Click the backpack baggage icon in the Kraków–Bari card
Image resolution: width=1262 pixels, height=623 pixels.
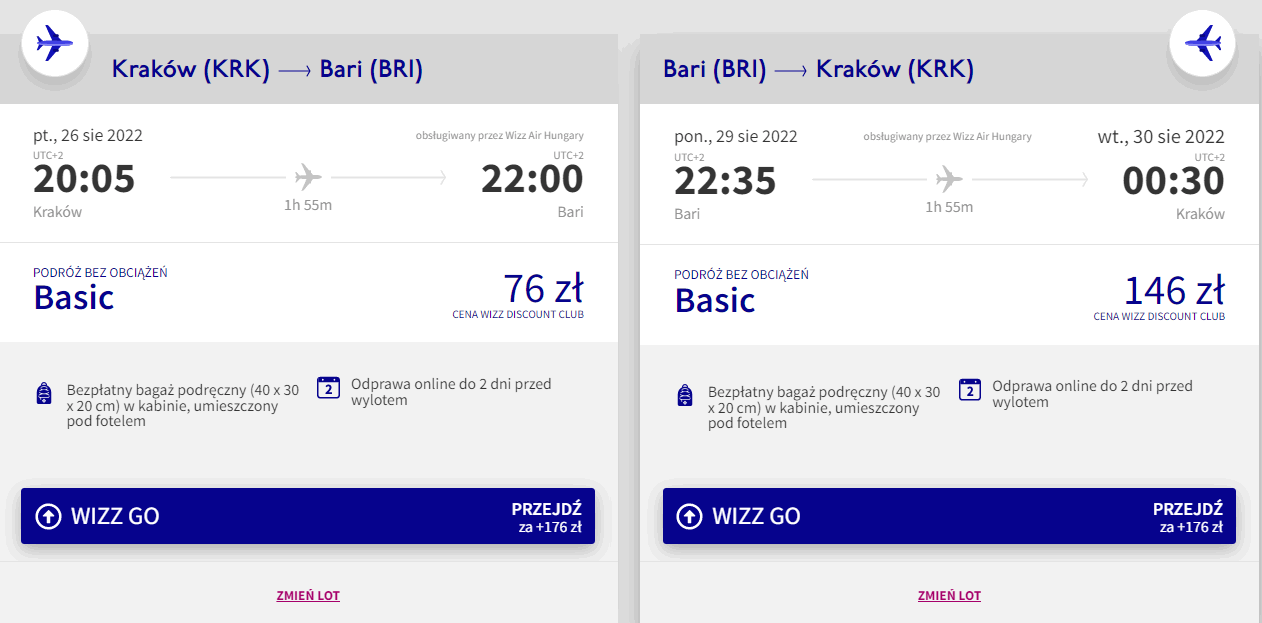pyautogui.click(x=44, y=393)
